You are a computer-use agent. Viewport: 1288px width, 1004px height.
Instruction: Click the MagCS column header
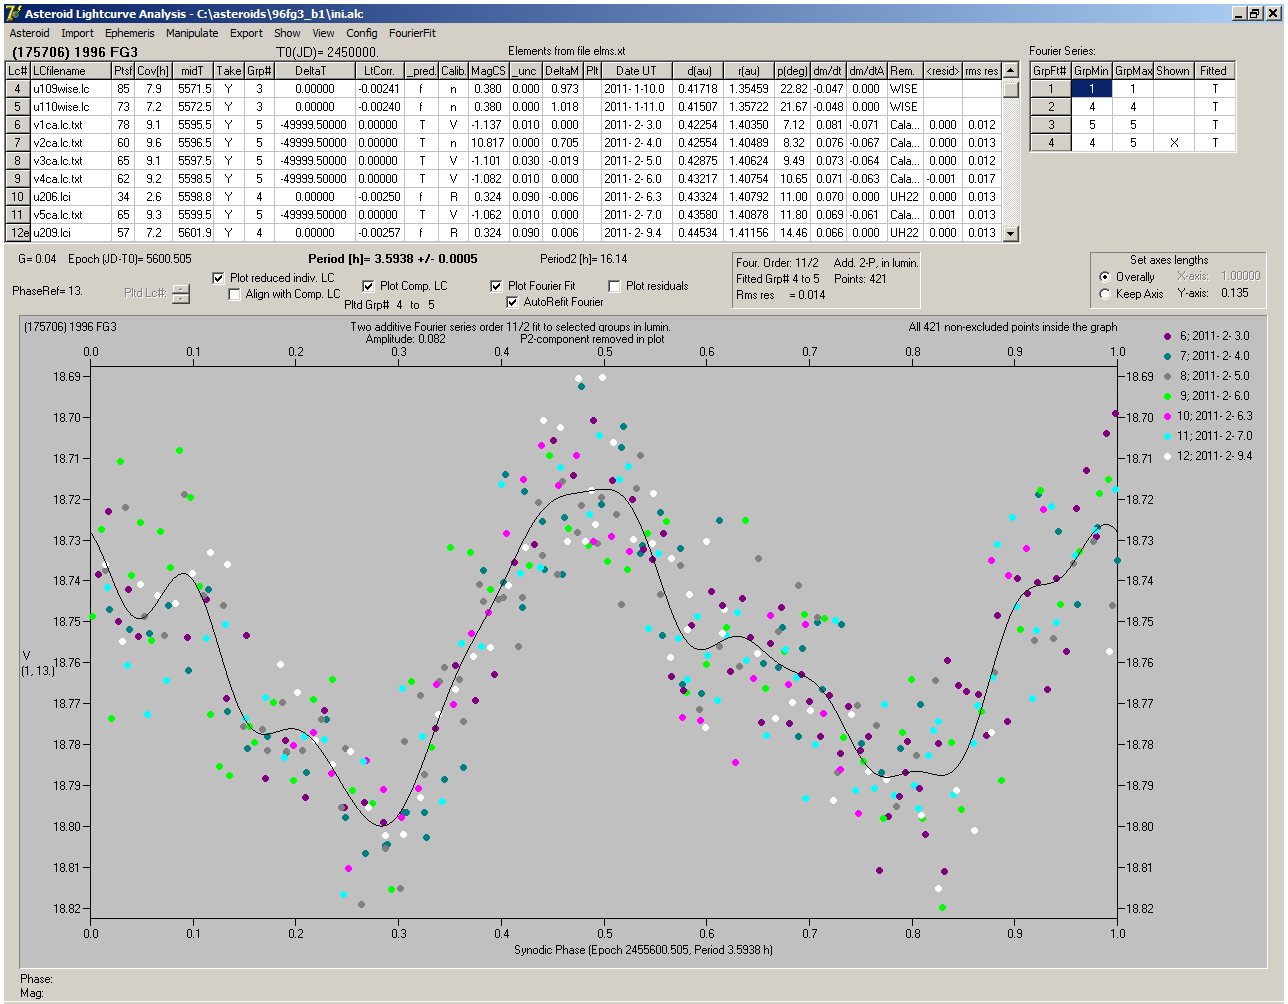[x=488, y=71]
